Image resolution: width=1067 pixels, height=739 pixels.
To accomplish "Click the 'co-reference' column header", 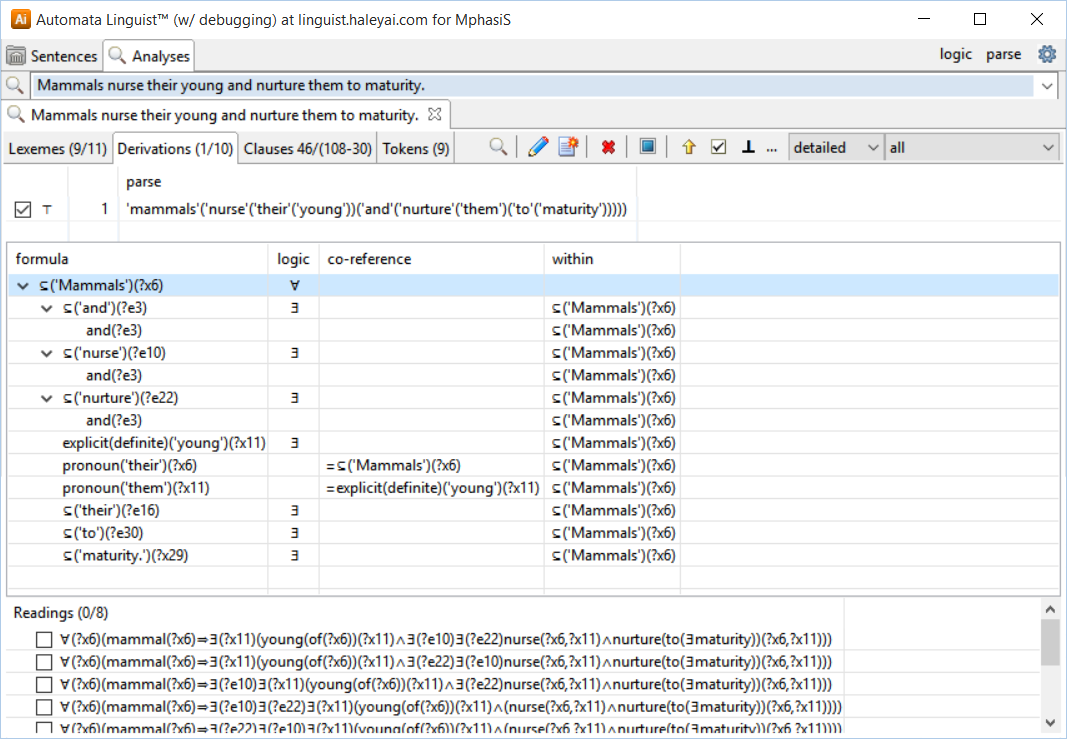I will [431, 259].
